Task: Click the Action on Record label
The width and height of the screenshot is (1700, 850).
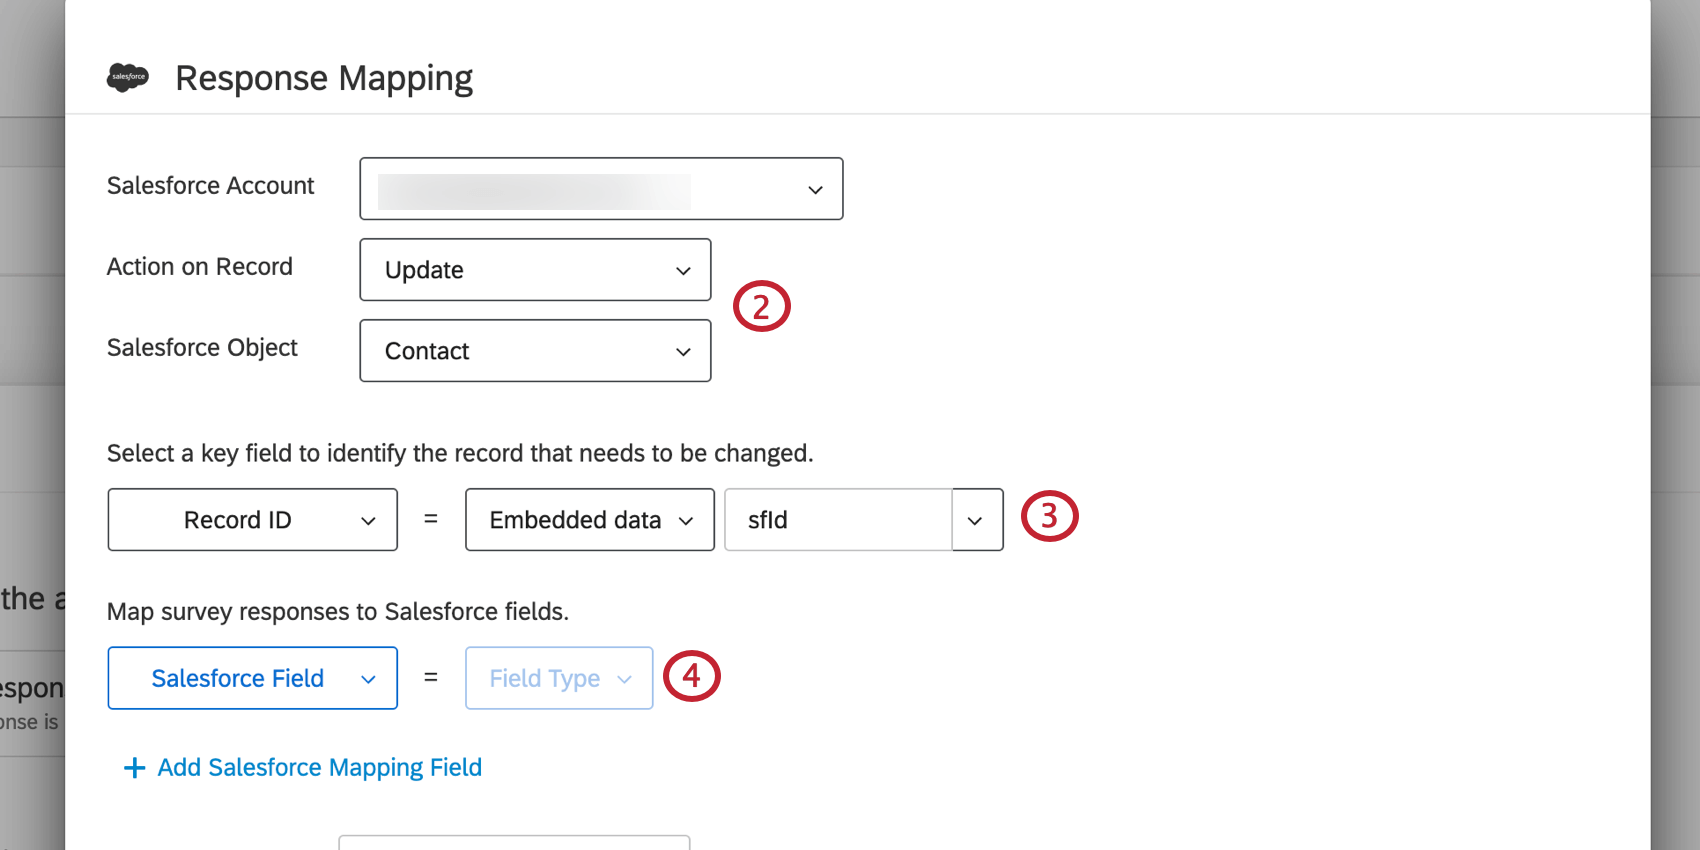Action: (200, 267)
